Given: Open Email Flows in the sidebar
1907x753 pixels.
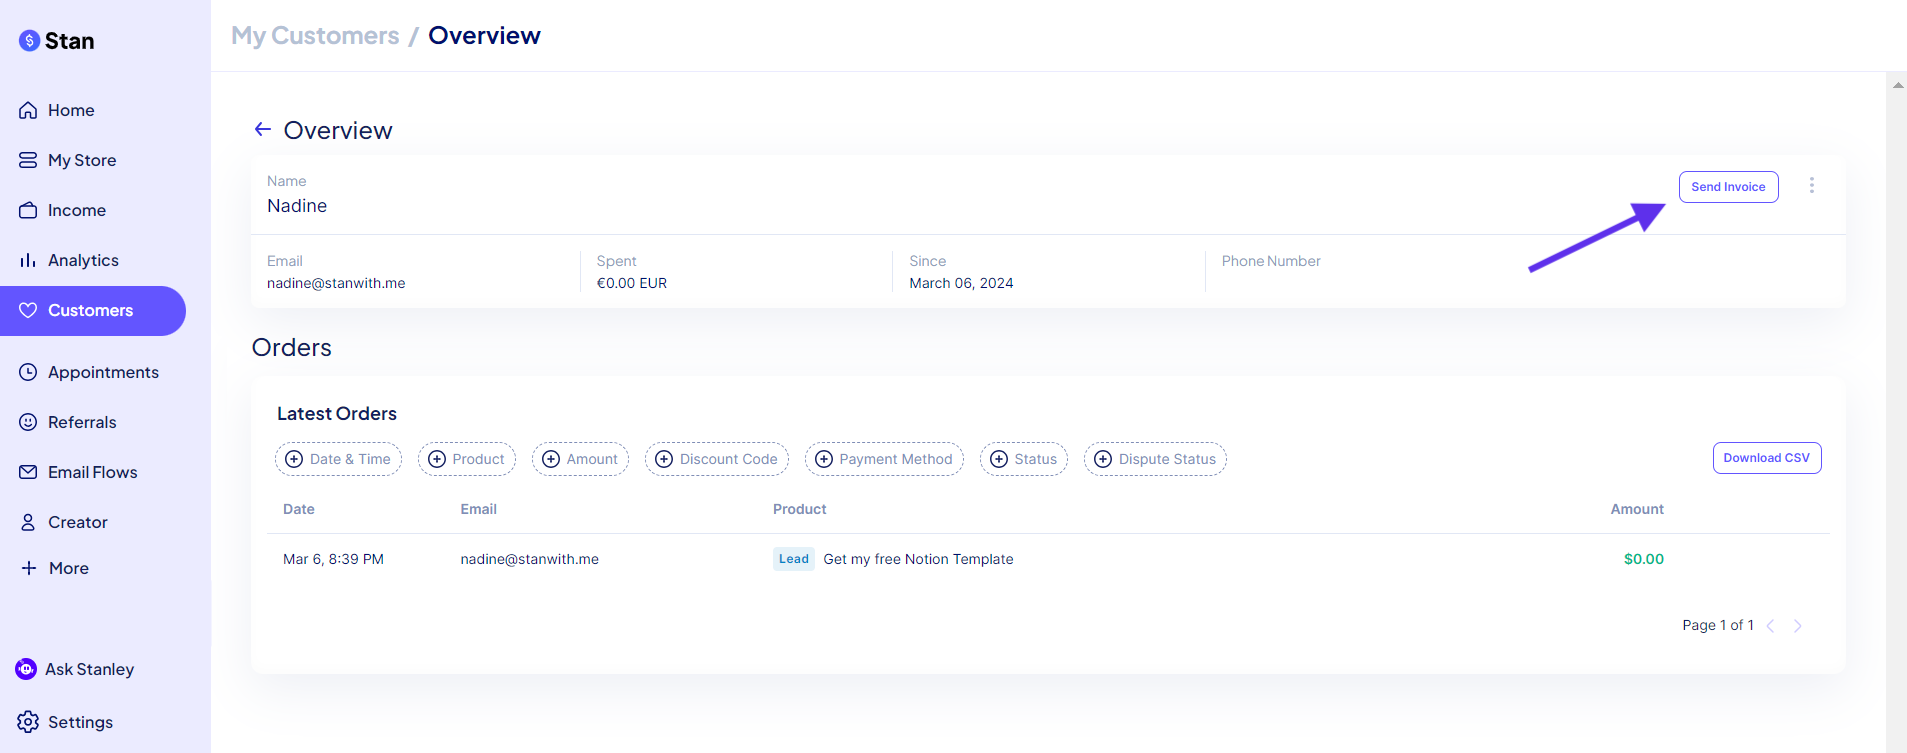Looking at the screenshot, I should (x=93, y=472).
